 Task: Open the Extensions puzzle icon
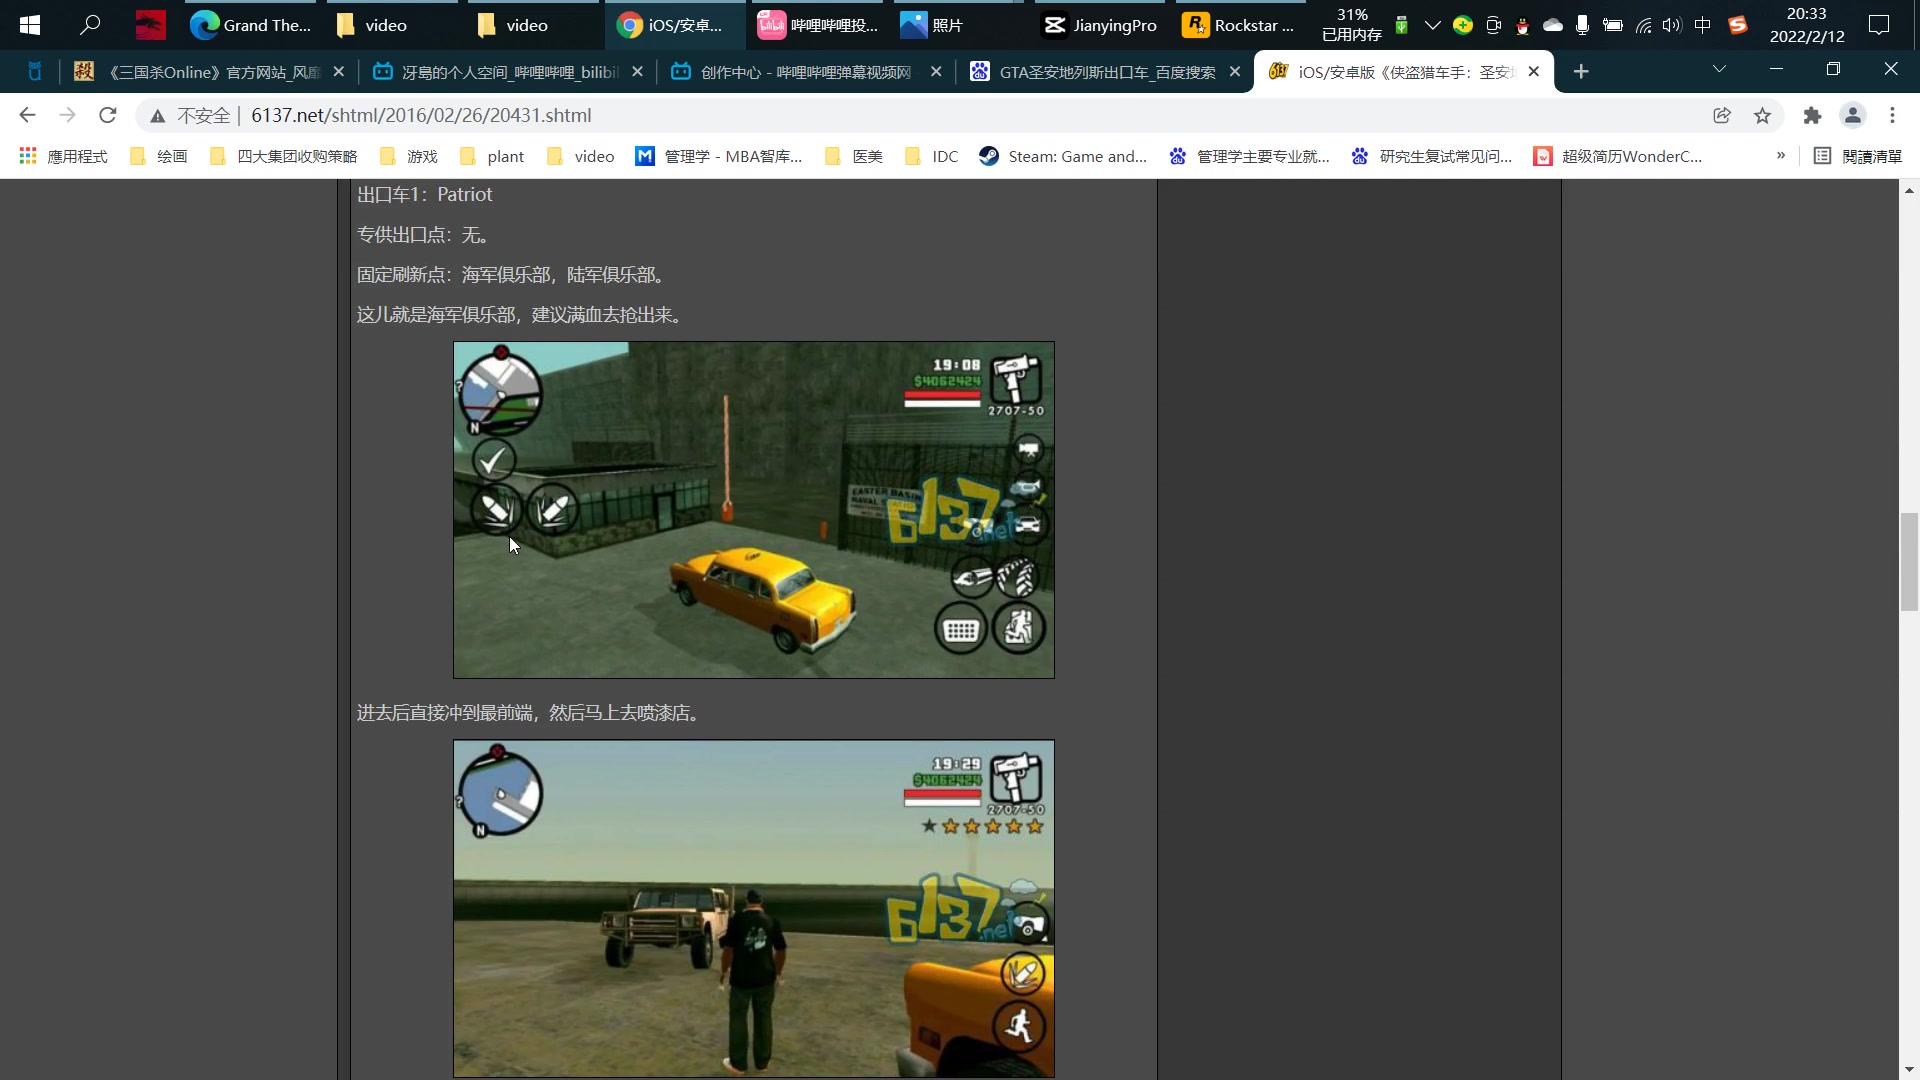[x=1812, y=116]
